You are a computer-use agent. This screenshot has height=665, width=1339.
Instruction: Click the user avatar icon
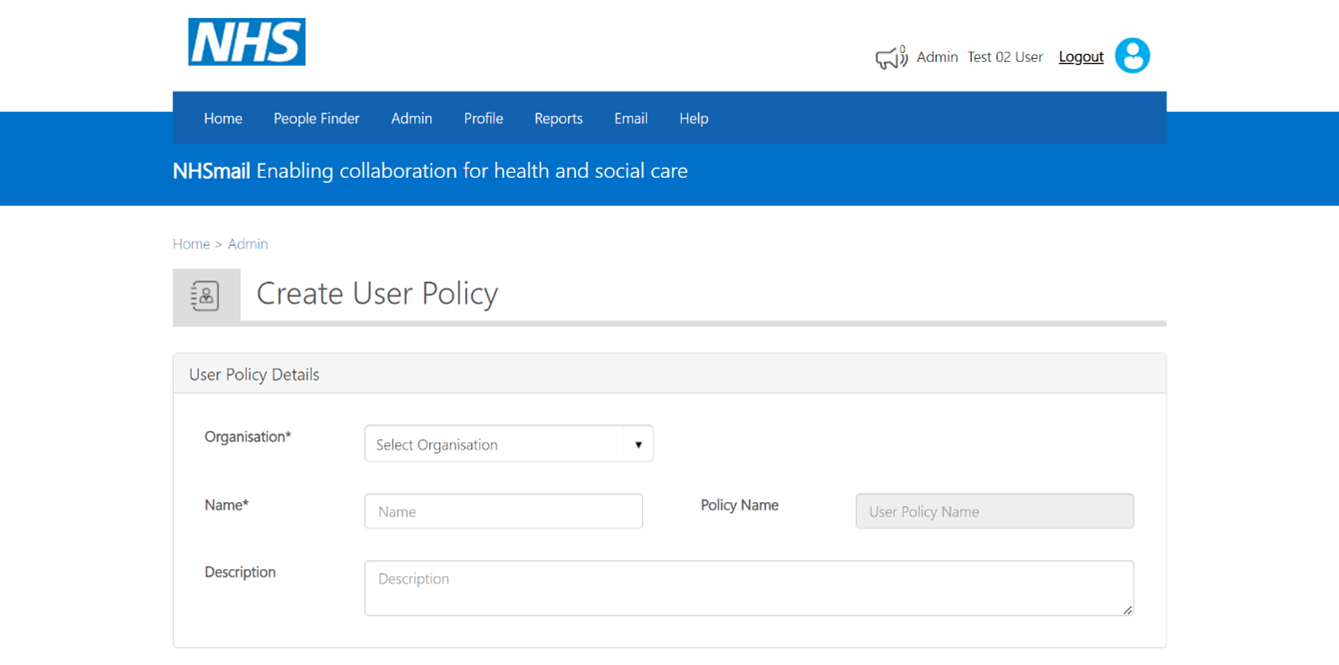(1132, 55)
